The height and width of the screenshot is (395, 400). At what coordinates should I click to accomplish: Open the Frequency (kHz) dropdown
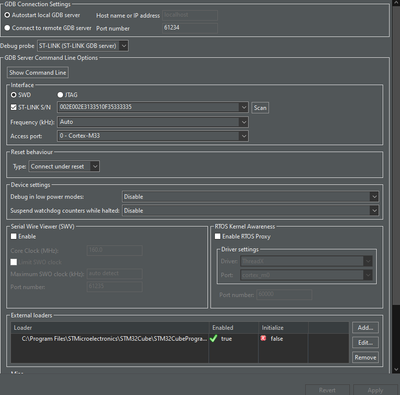pos(153,122)
